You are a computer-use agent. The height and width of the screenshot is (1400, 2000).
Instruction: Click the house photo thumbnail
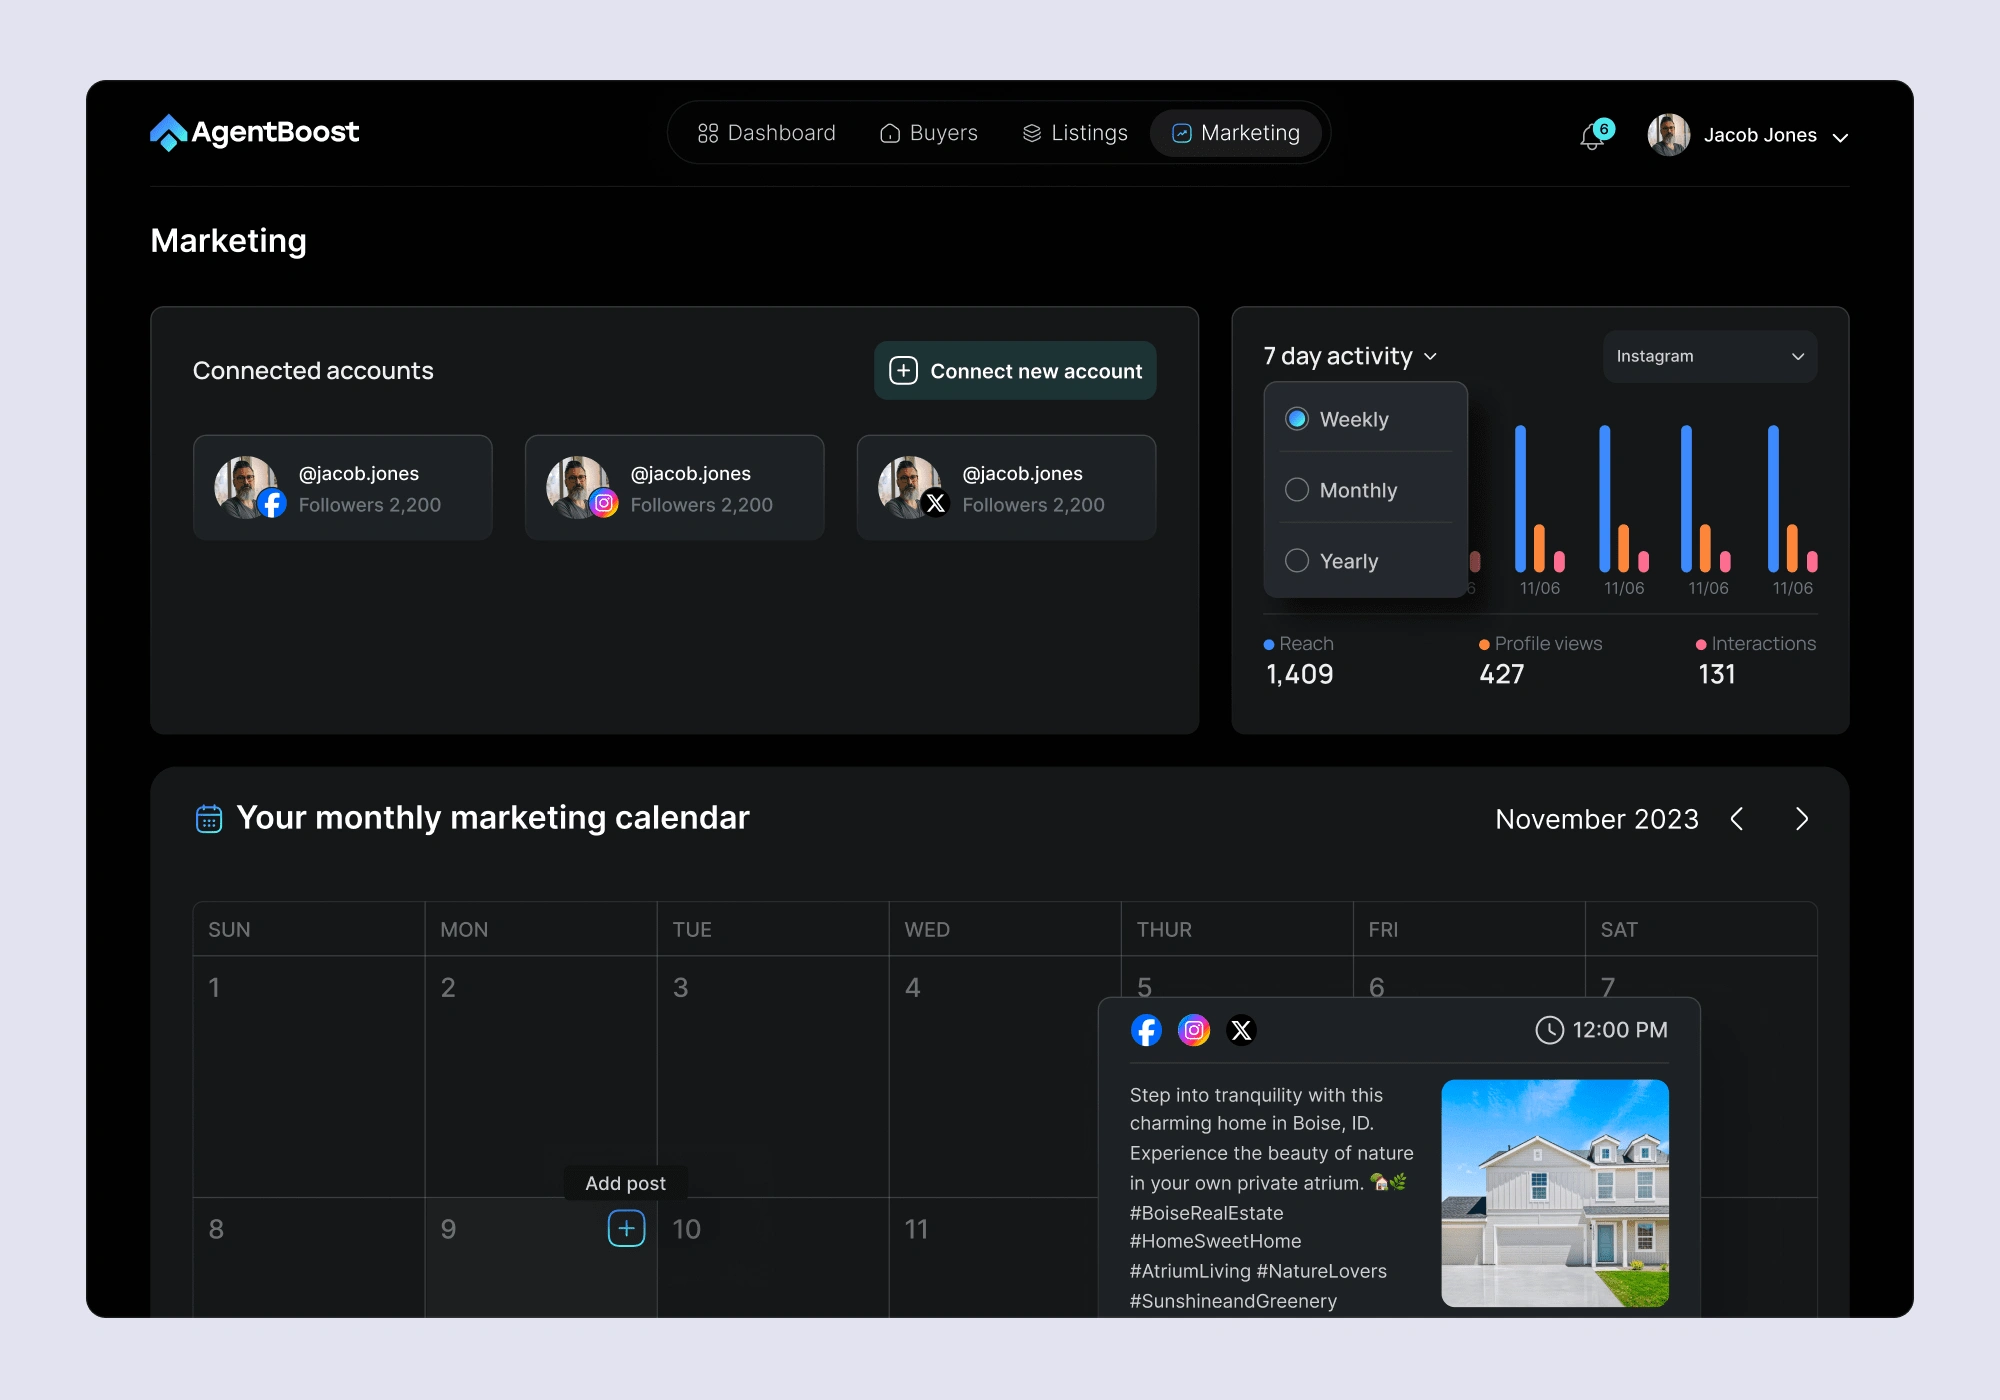[1555, 1193]
